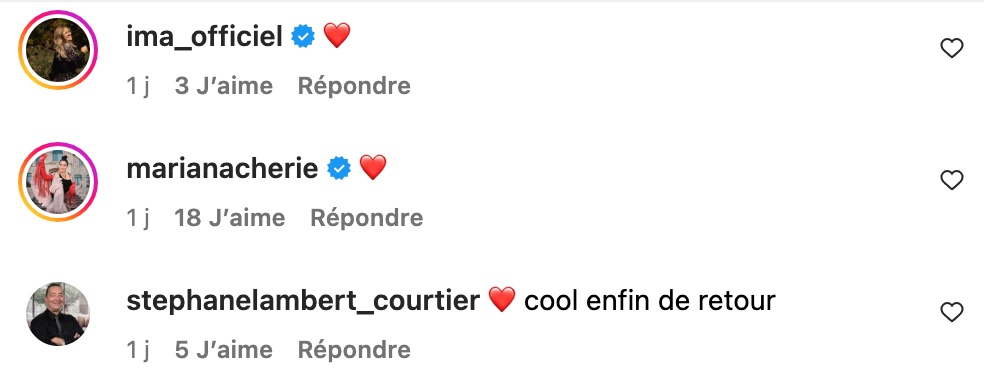This screenshot has height=380, width=984.
Task: Click the verified badge beside marianacherie
Action: (340, 169)
